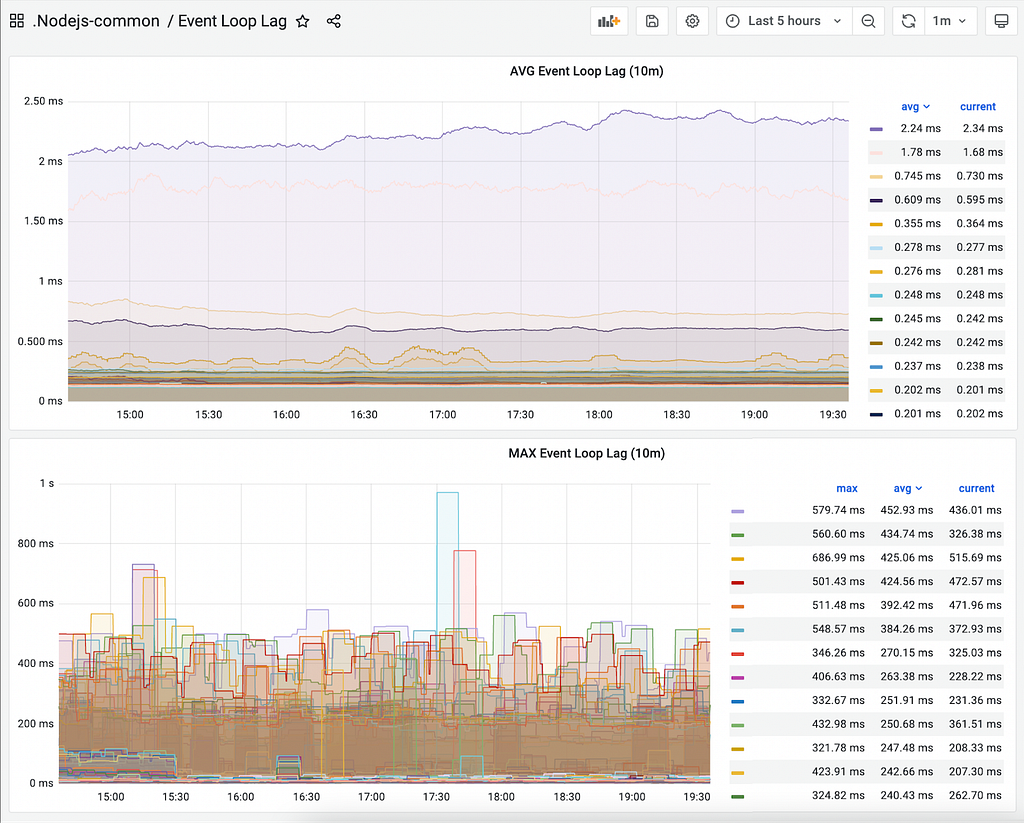Viewport: 1024px width, 823px height.
Task: Sort MAX panel legend by avg column
Action: point(907,489)
